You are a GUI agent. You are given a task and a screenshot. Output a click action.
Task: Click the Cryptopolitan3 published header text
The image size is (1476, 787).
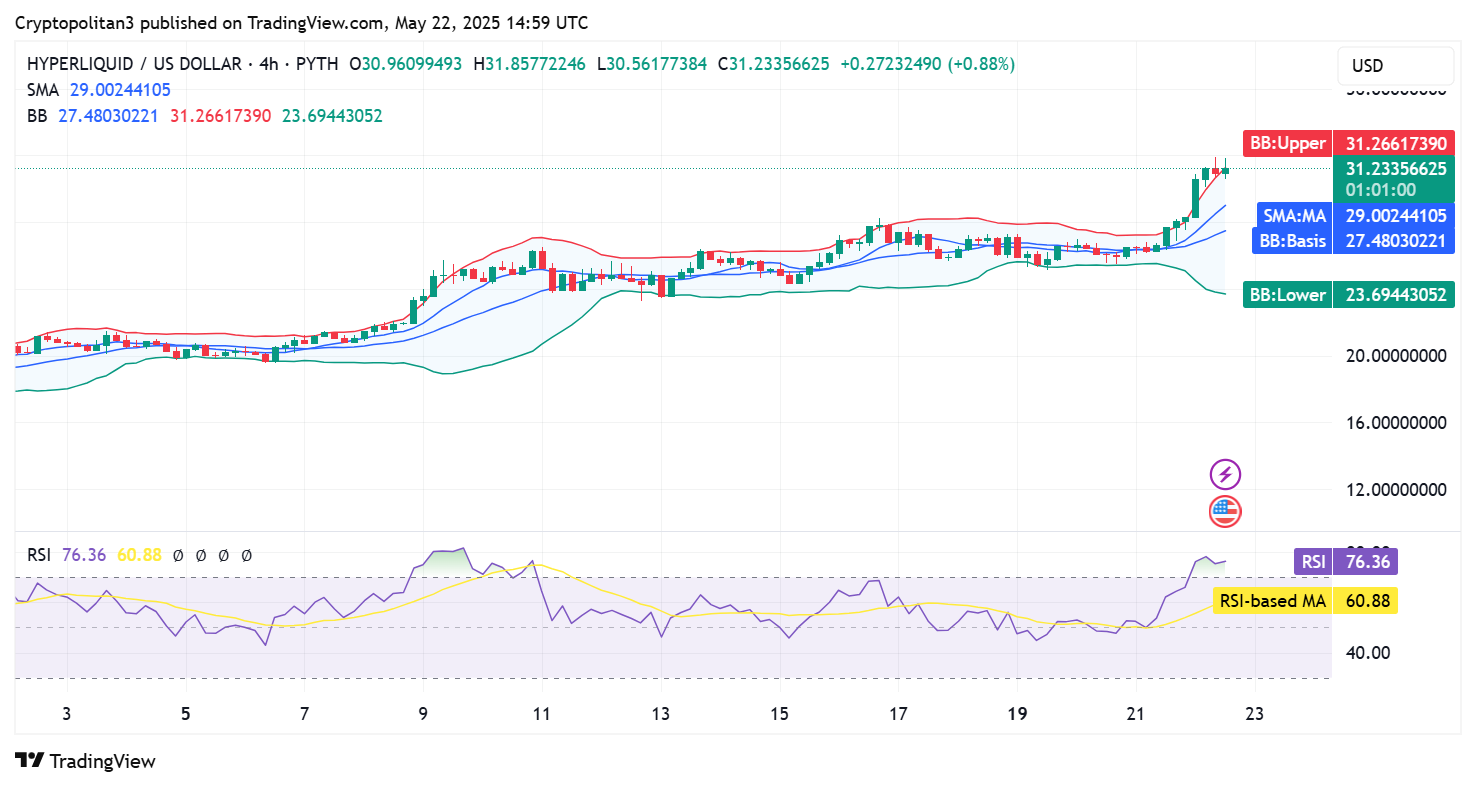coord(302,22)
